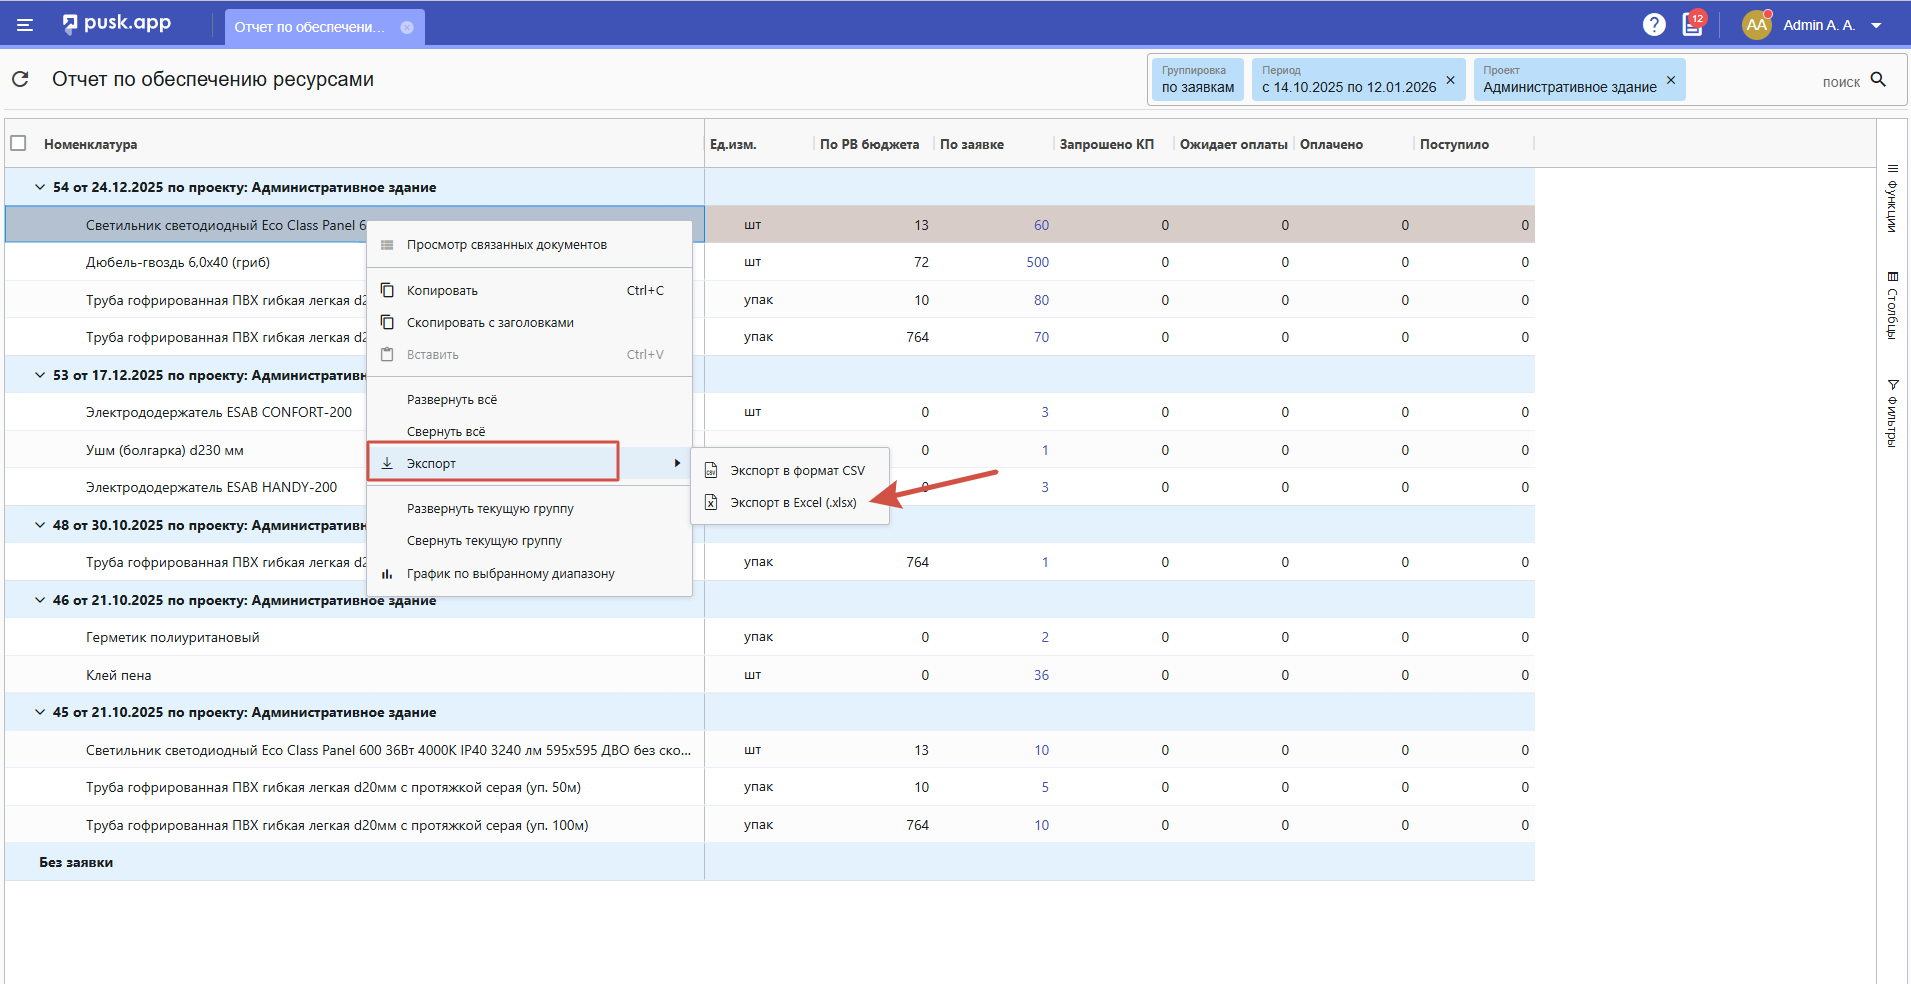The height and width of the screenshot is (984, 1911).
Task: Click the search magnifier icon
Action: click(1878, 80)
